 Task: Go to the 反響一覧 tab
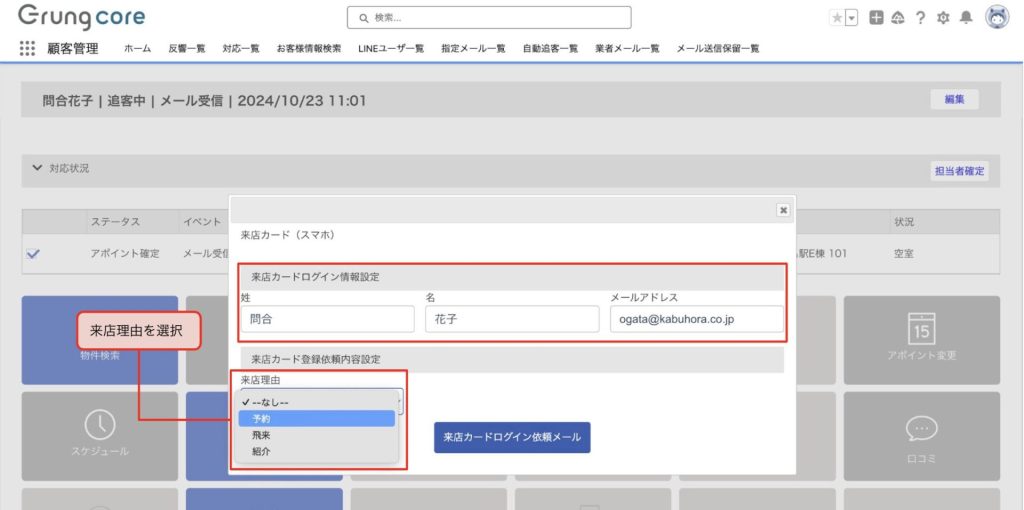pos(186,48)
